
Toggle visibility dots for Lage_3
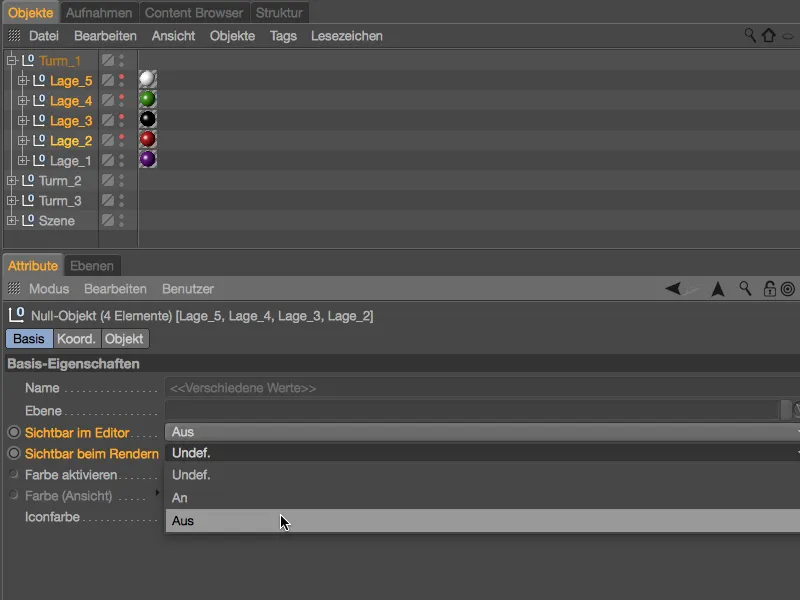coord(121,120)
